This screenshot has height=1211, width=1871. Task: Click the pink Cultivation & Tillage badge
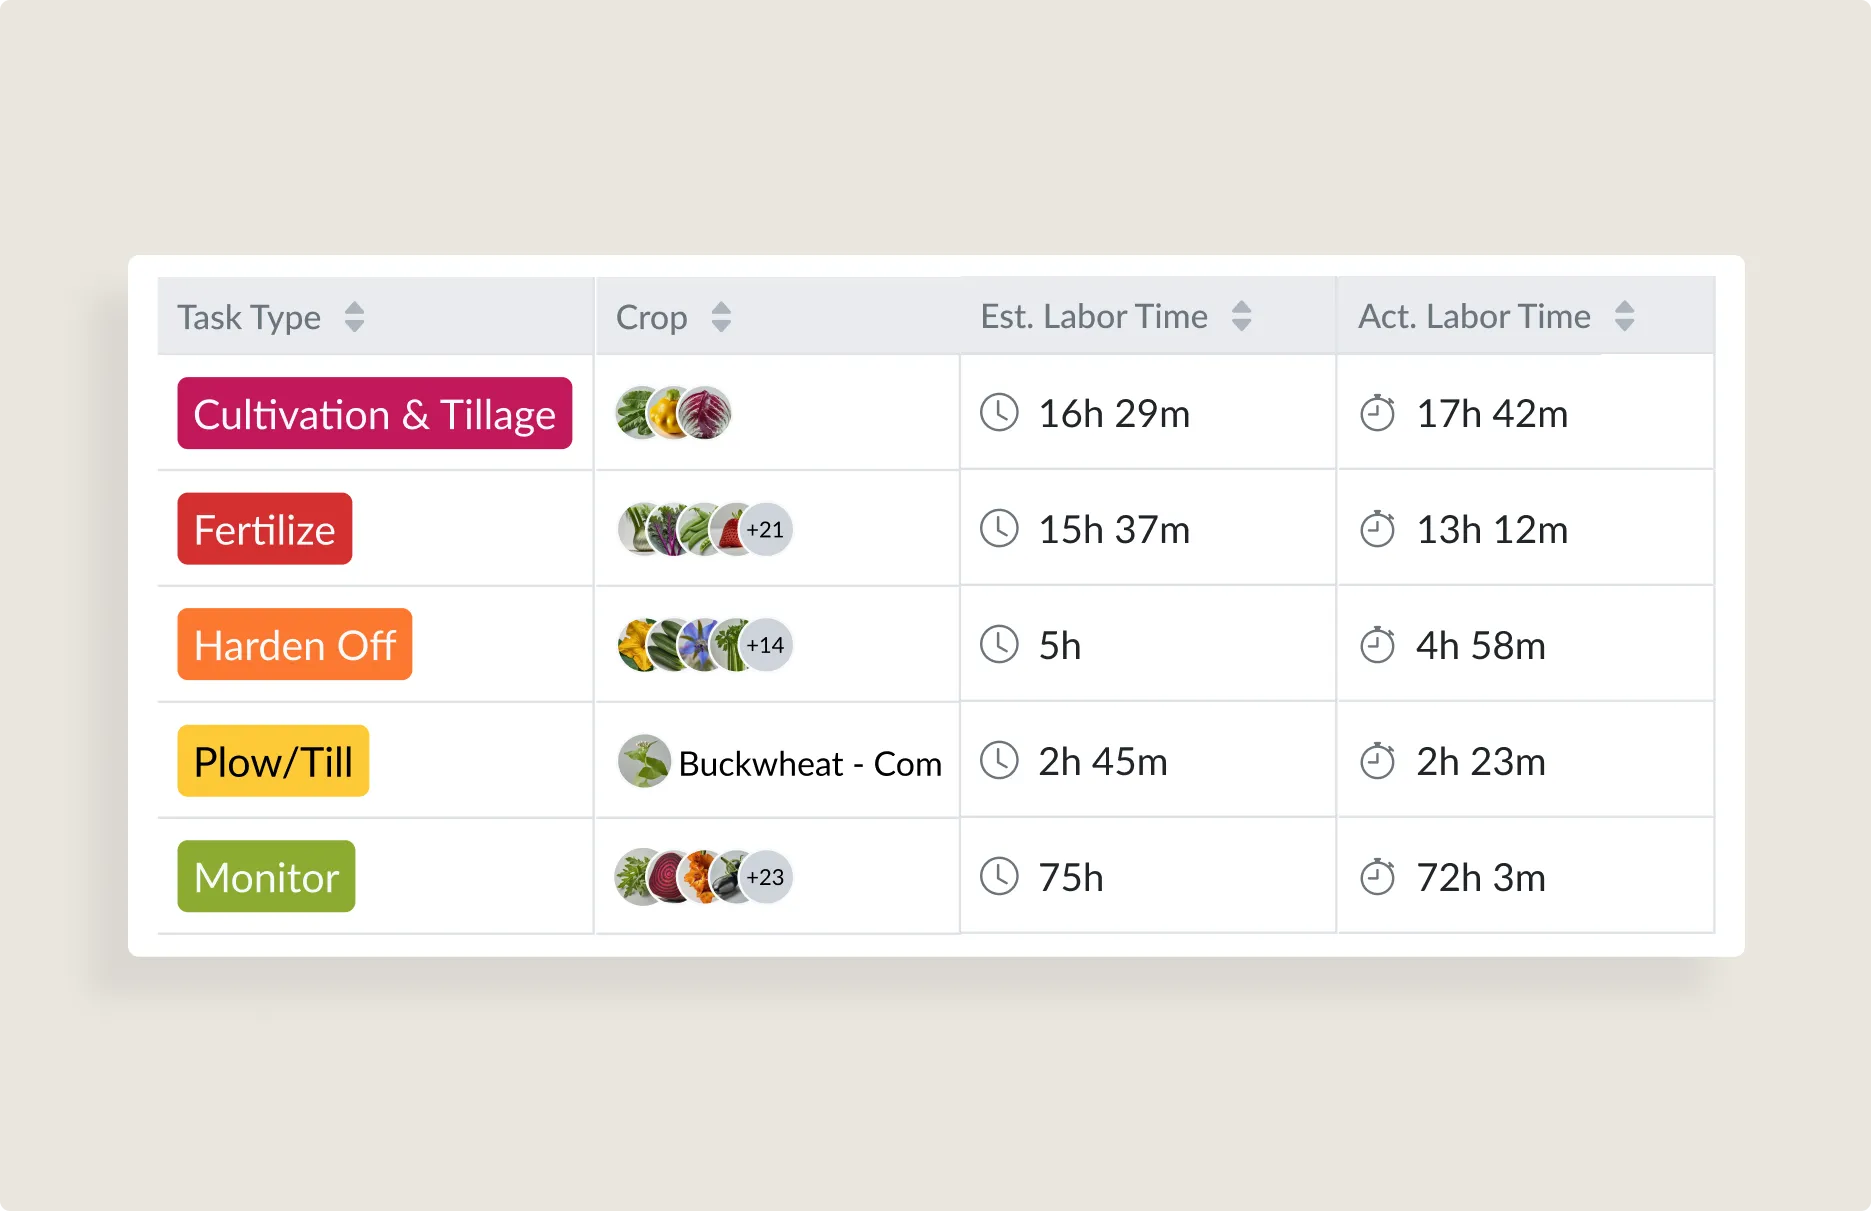(375, 413)
